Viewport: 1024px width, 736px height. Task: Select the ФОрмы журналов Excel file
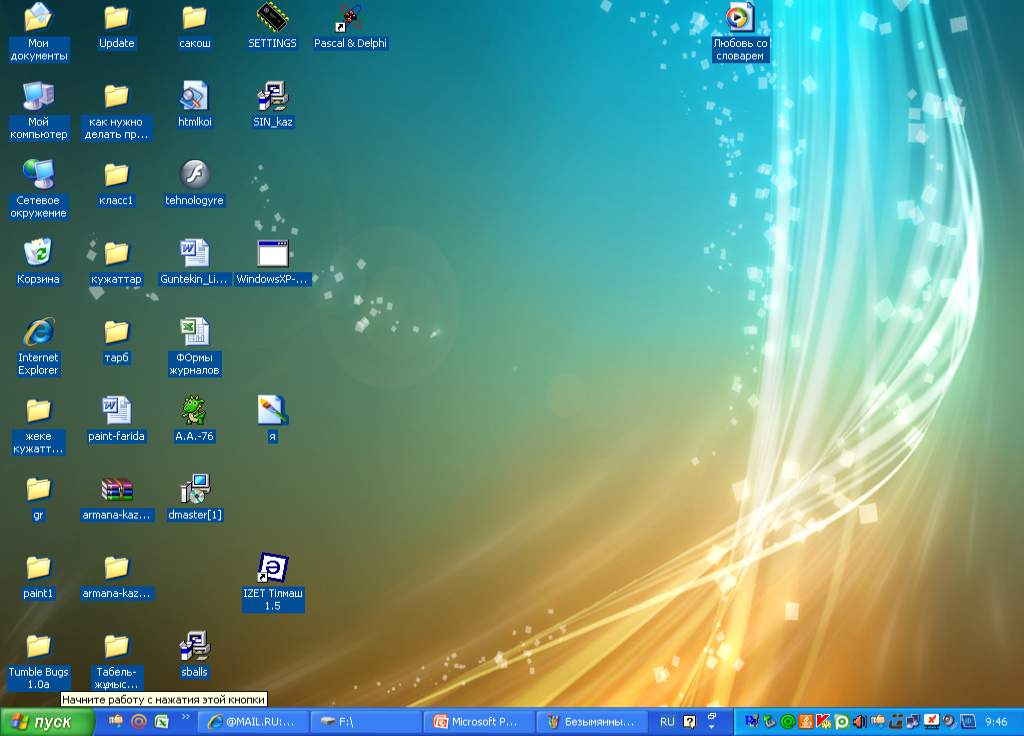tap(194, 332)
